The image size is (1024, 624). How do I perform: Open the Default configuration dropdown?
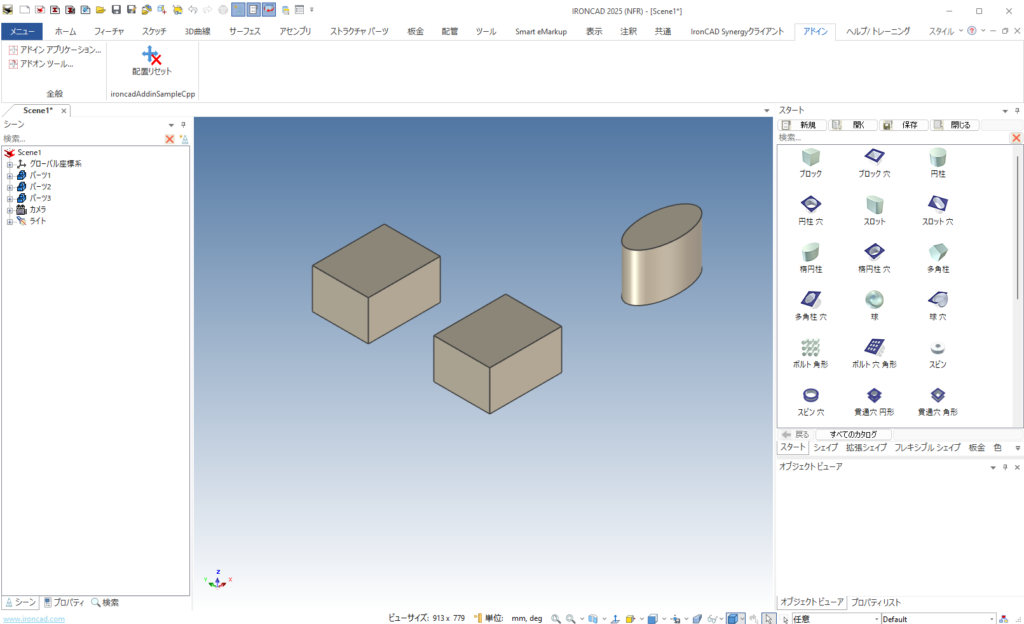click(x=993, y=619)
